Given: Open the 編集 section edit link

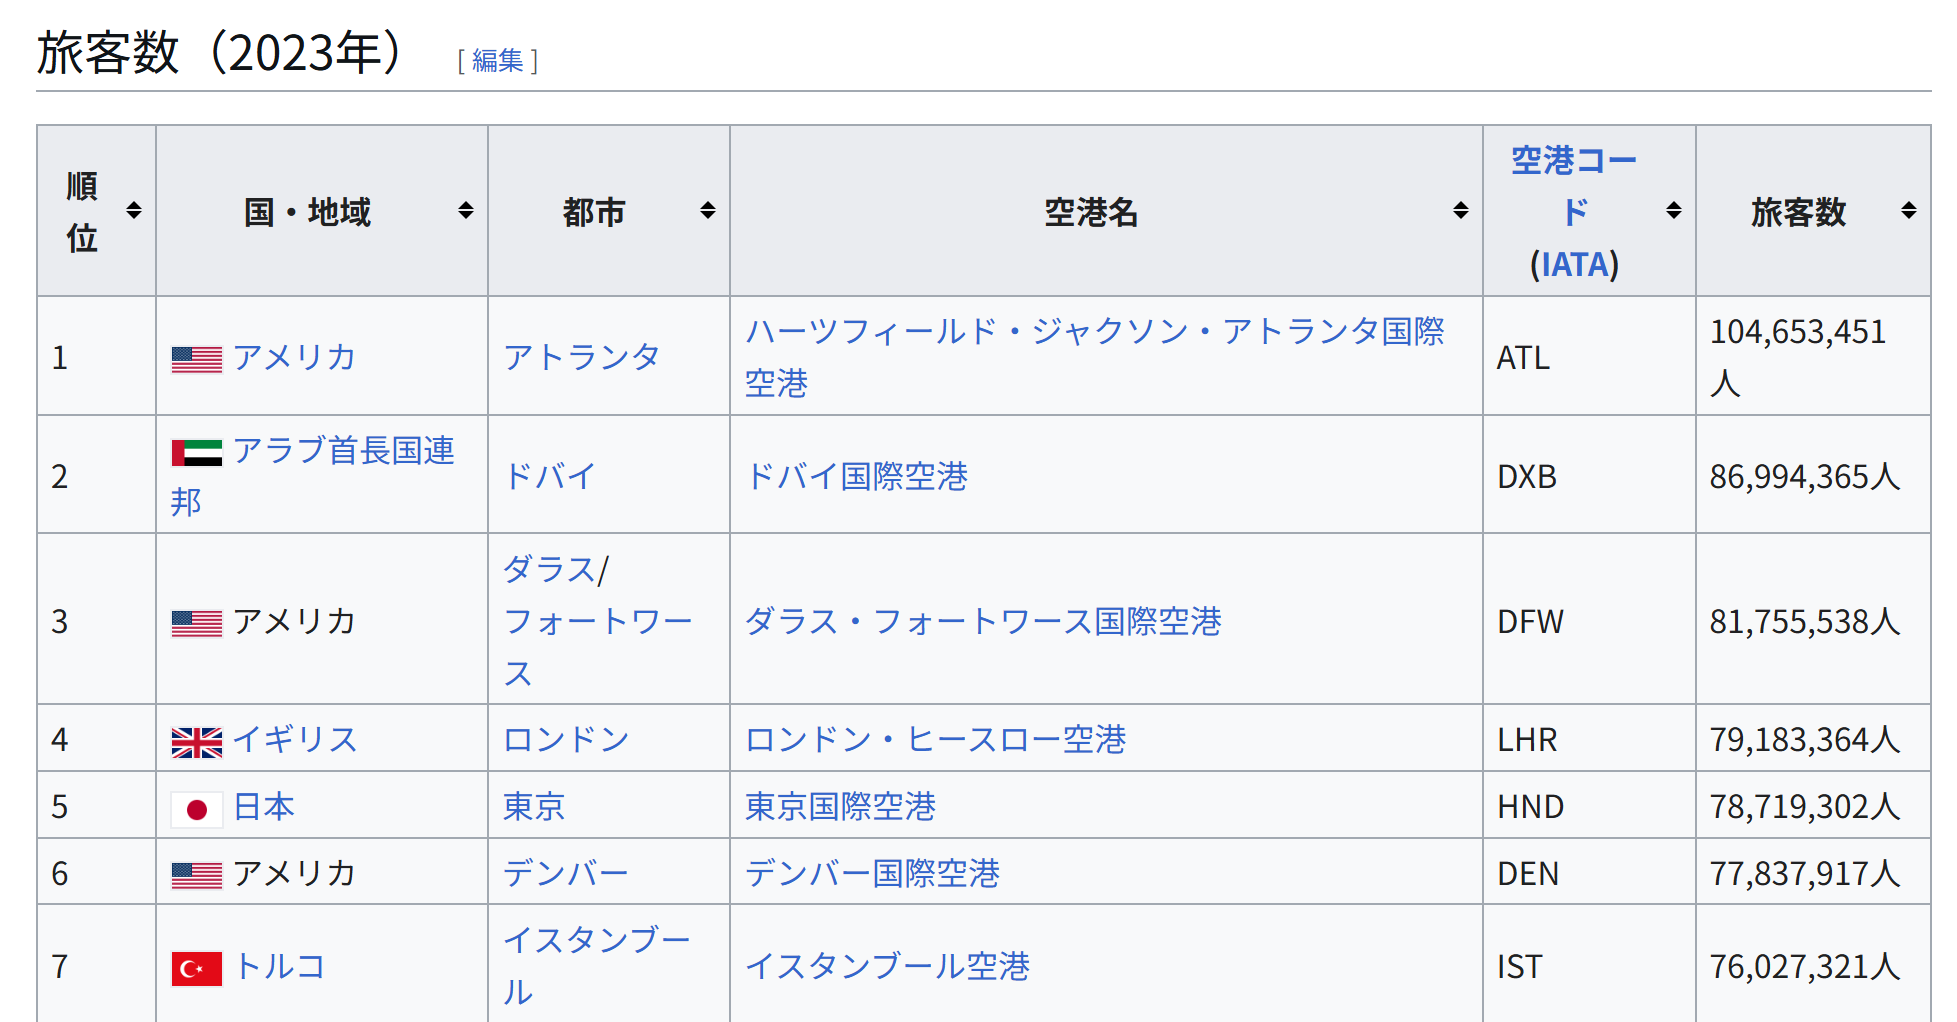Looking at the screenshot, I should (x=498, y=61).
